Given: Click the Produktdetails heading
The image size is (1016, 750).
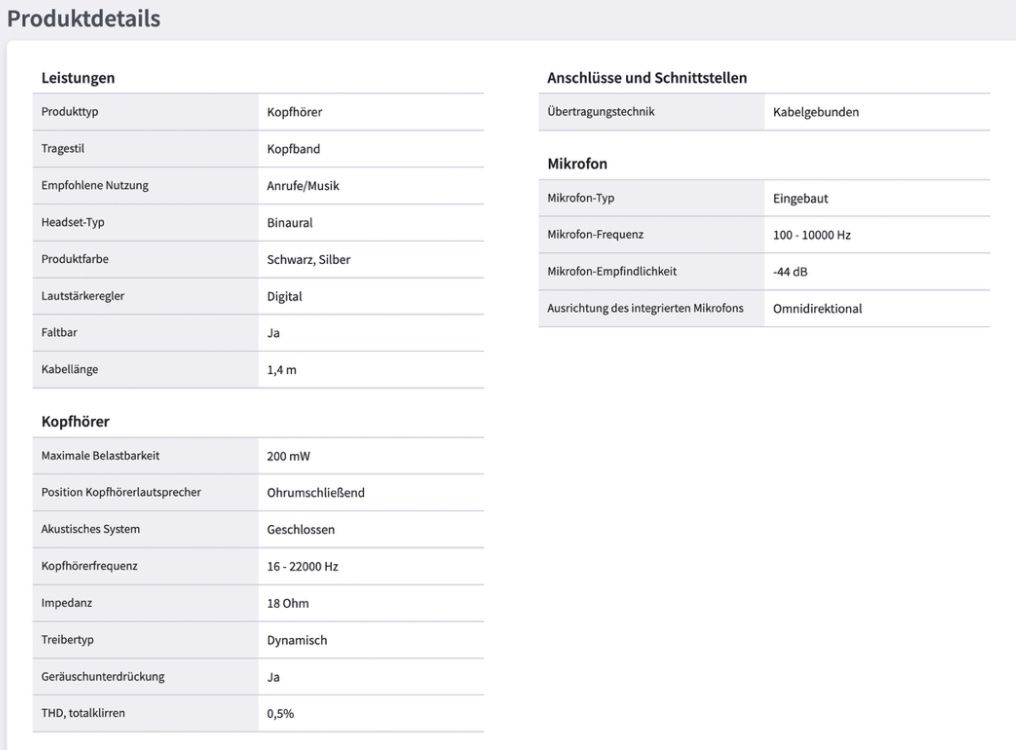Looking at the screenshot, I should [84, 18].
